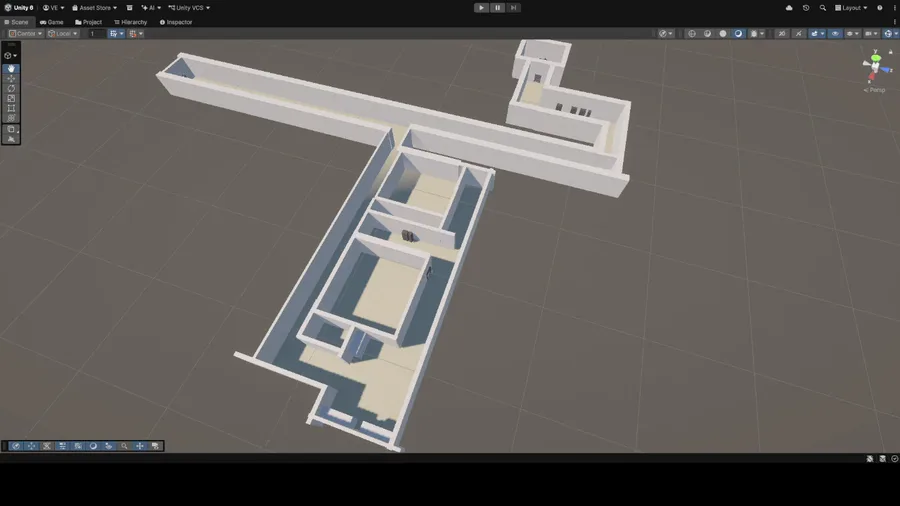
Task: Open the Scene camera settings dropdown
Action: tap(872, 33)
